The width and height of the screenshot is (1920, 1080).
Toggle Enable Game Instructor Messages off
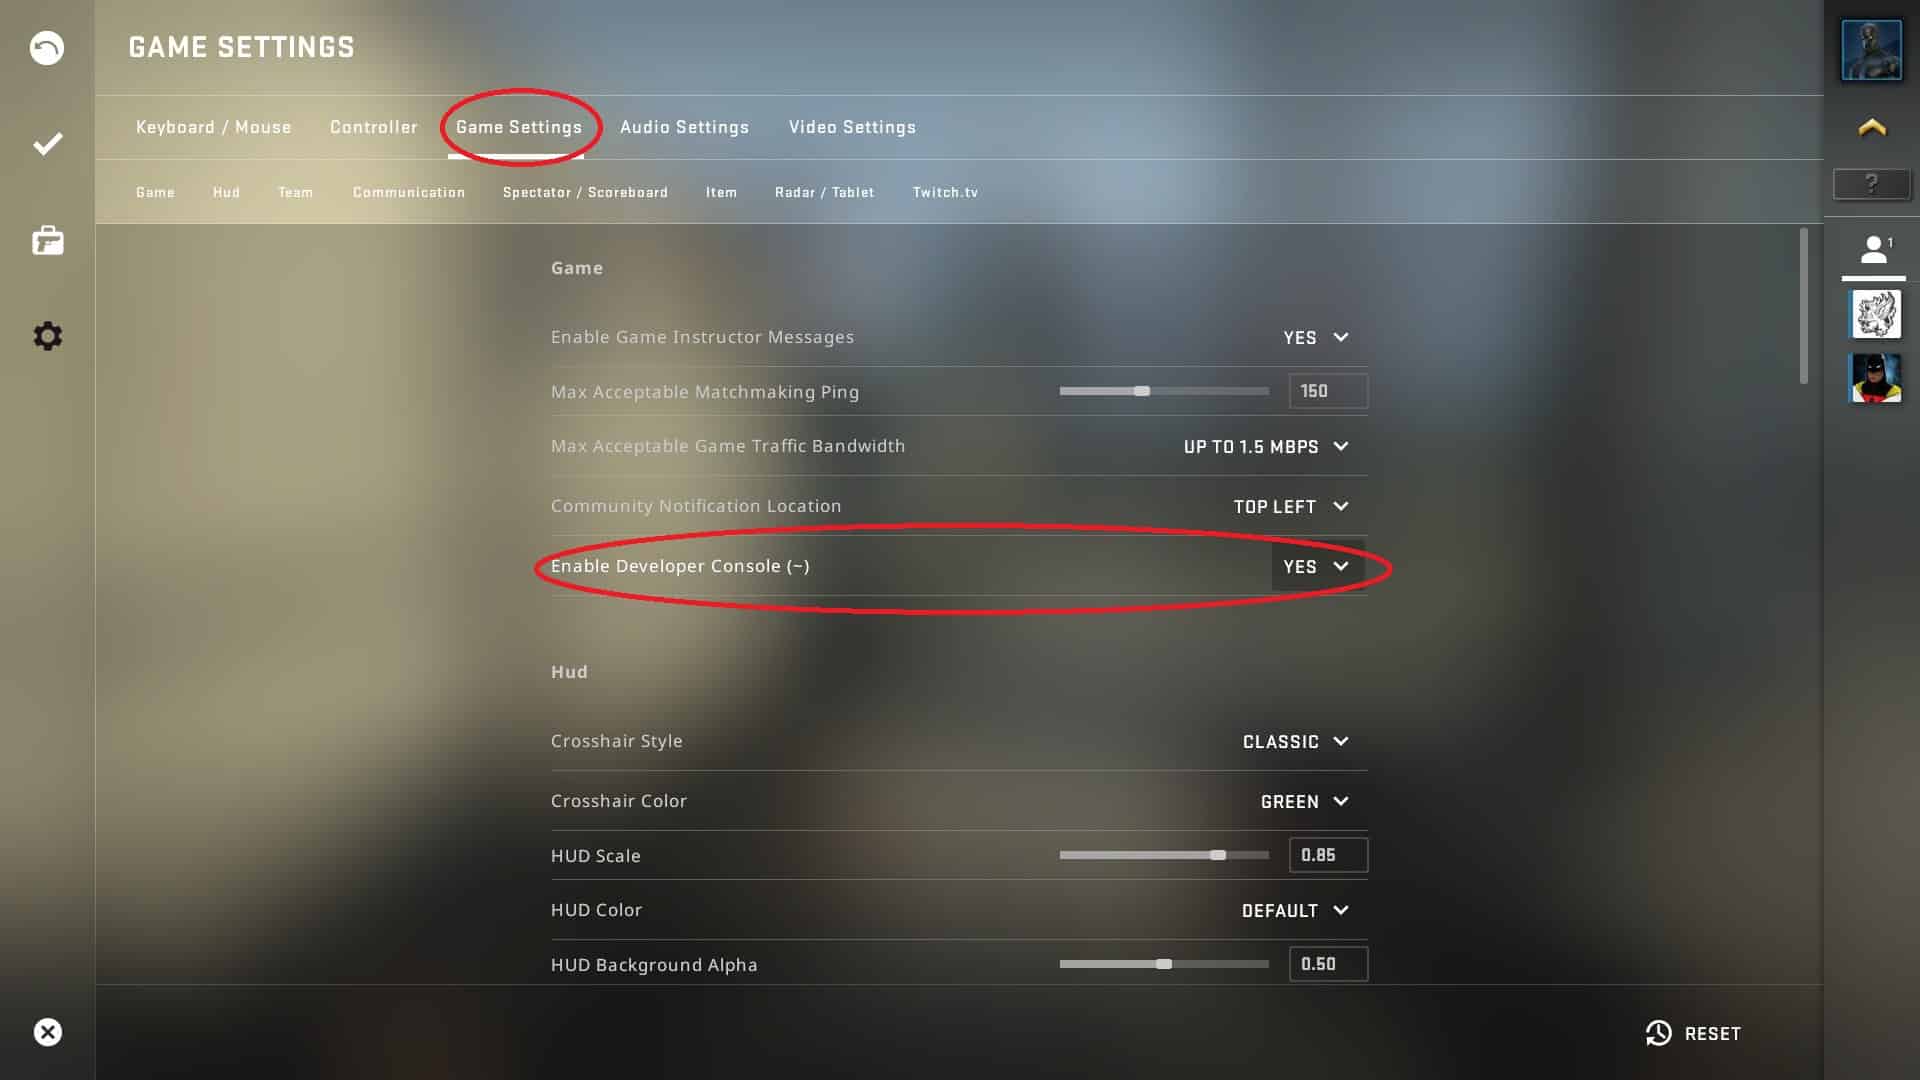1312,336
